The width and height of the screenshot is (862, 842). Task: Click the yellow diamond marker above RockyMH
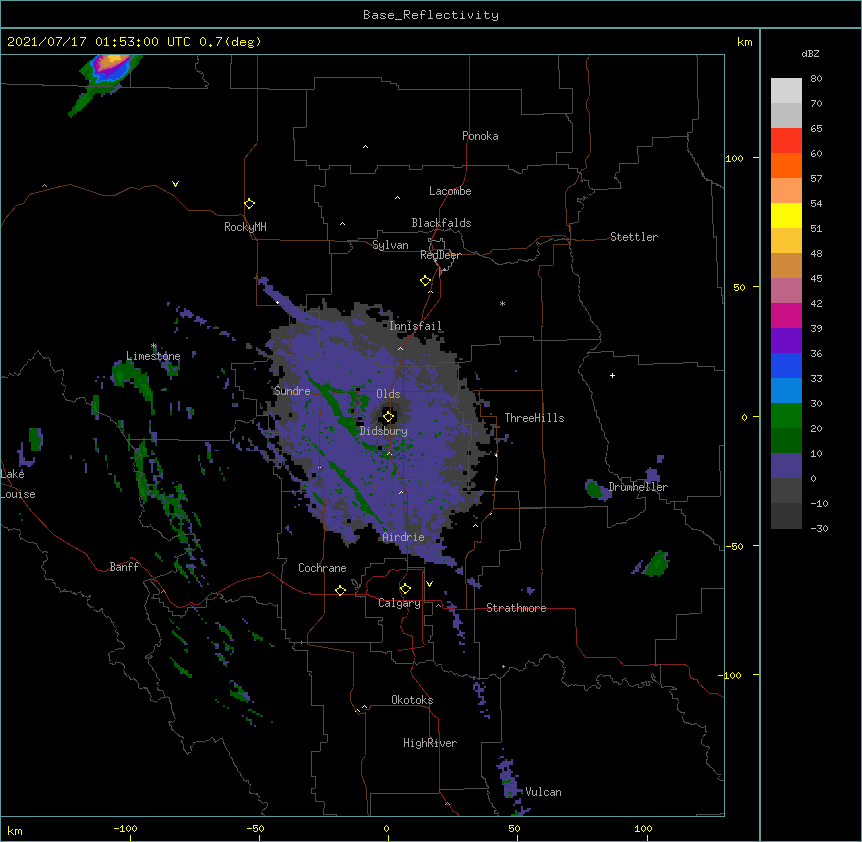249,204
